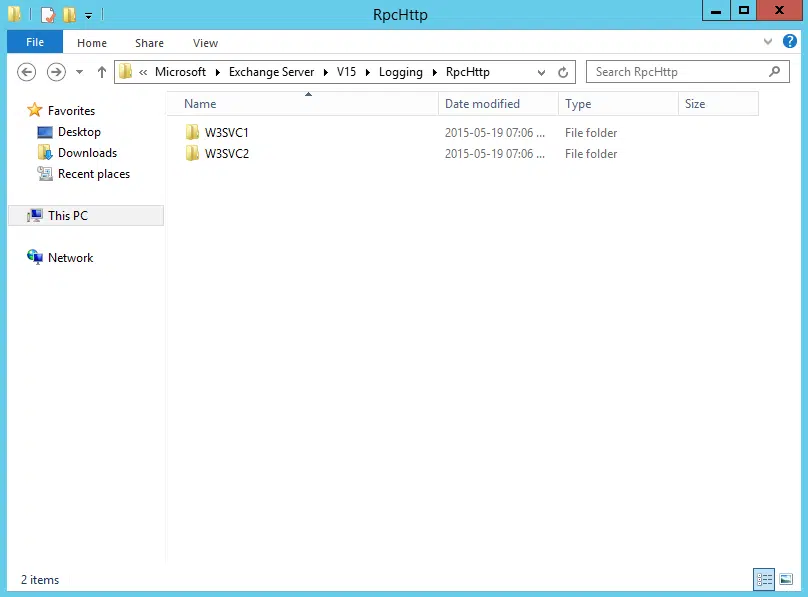Click the 2 items status text
The width and height of the screenshot is (808, 597).
[x=40, y=580]
